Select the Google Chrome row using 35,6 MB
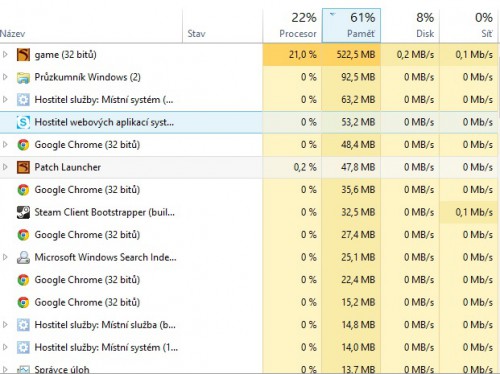 (x=249, y=190)
